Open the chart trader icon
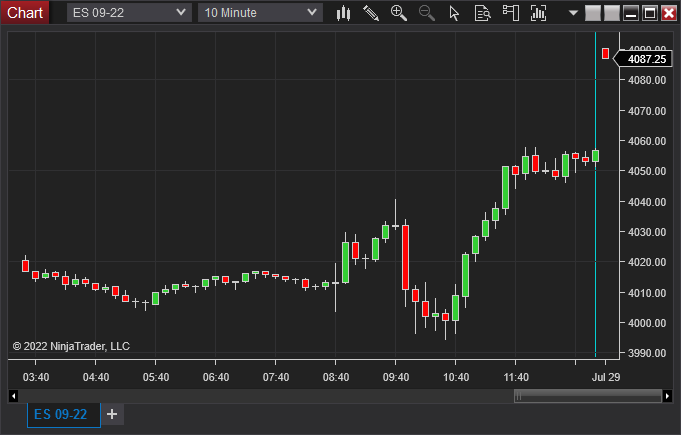681x435 pixels. (511, 13)
